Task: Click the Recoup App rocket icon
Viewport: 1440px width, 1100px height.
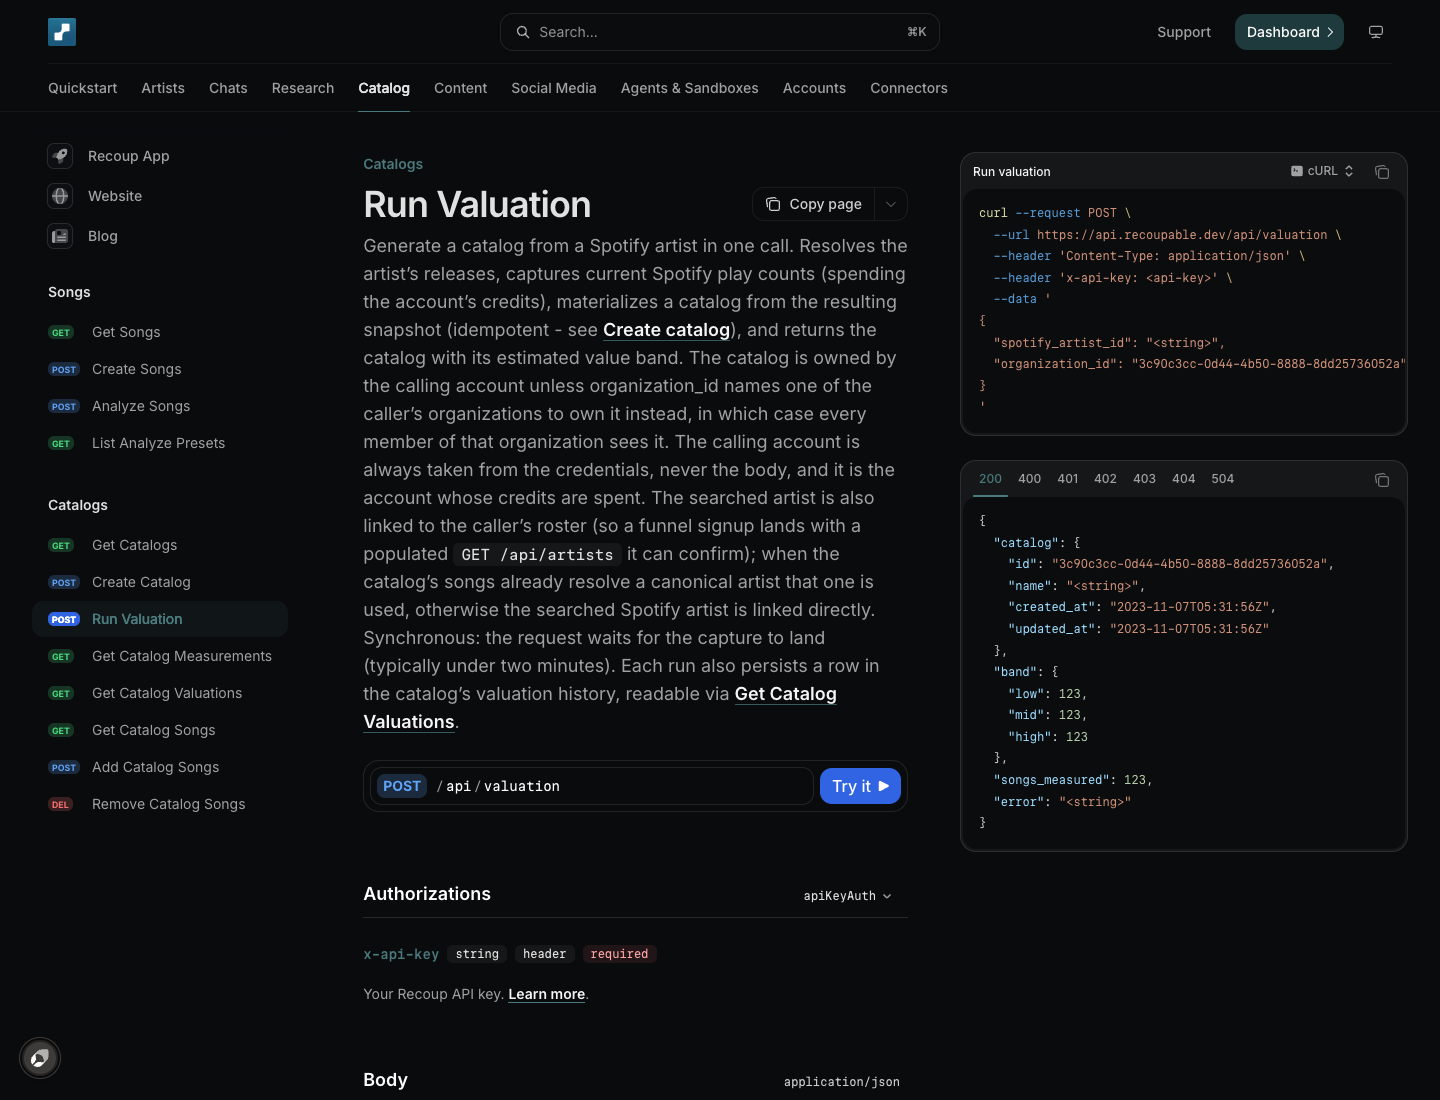Action: pyautogui.click(x=60, y=156)
